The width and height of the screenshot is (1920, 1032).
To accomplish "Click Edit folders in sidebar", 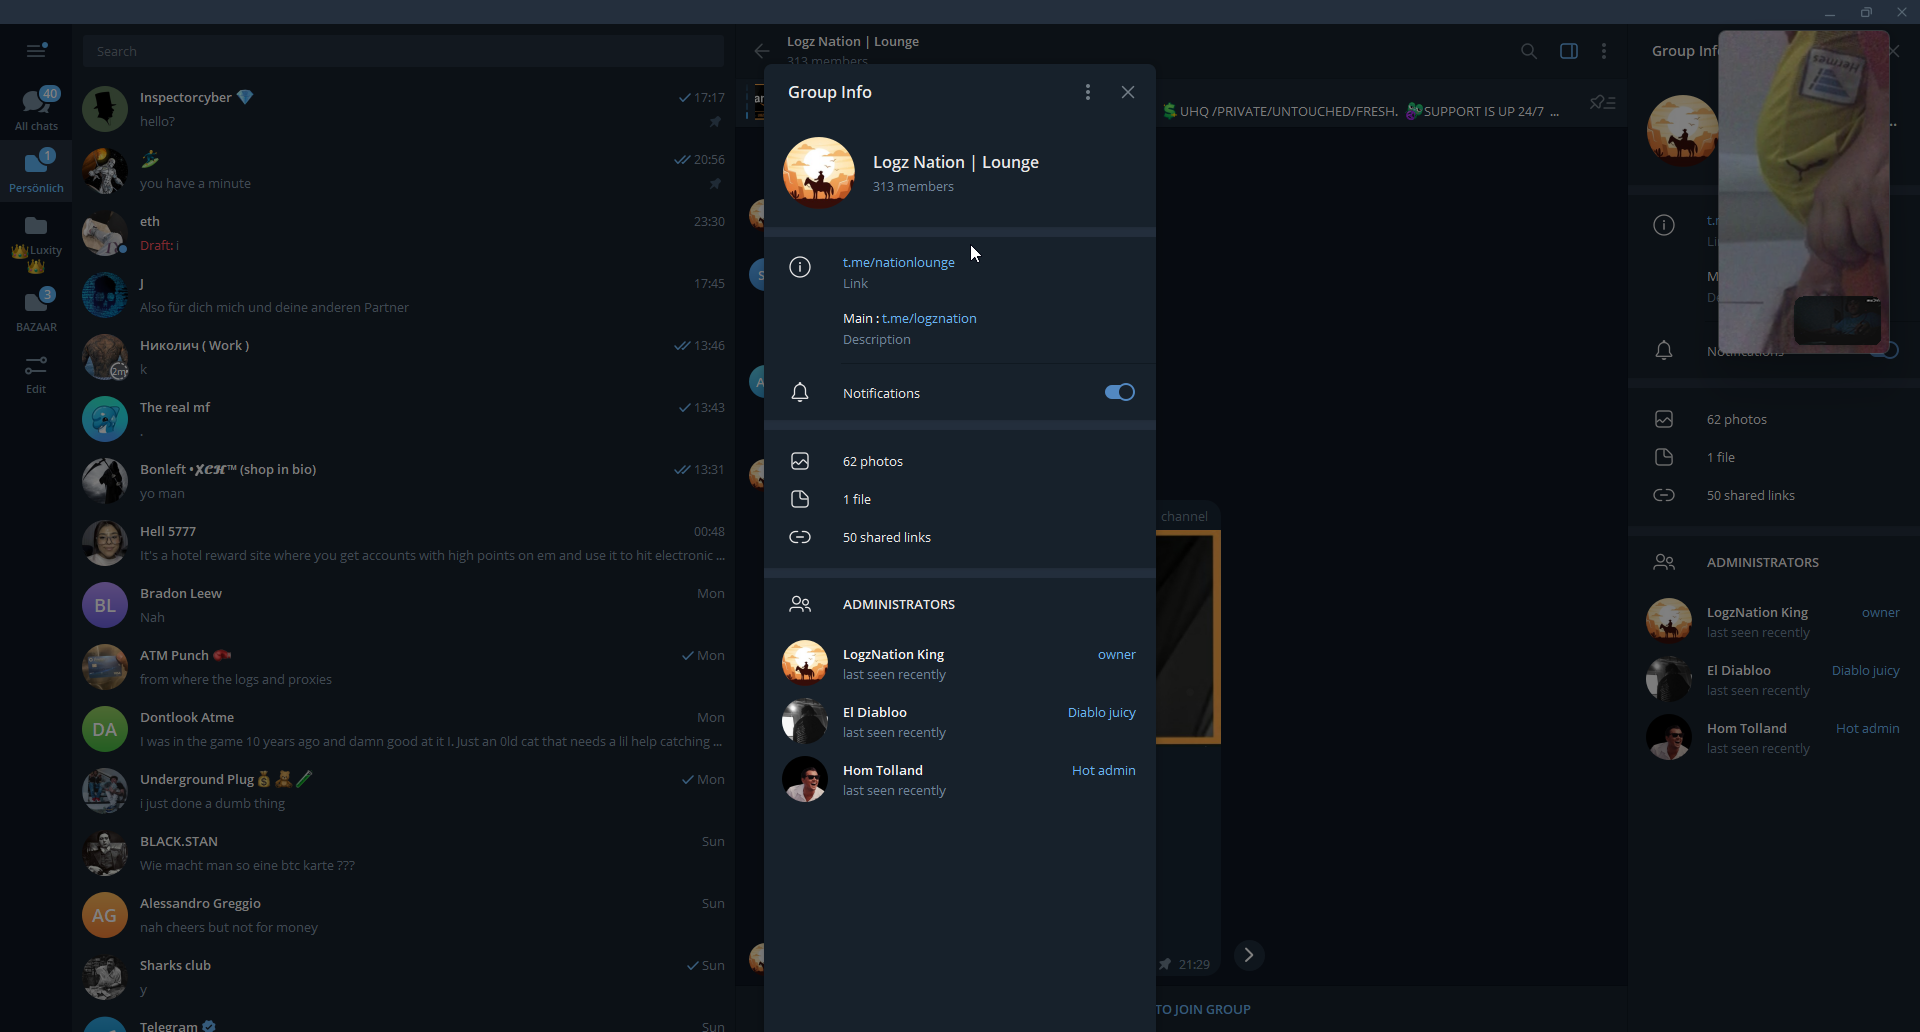I will tap(36, 374).
